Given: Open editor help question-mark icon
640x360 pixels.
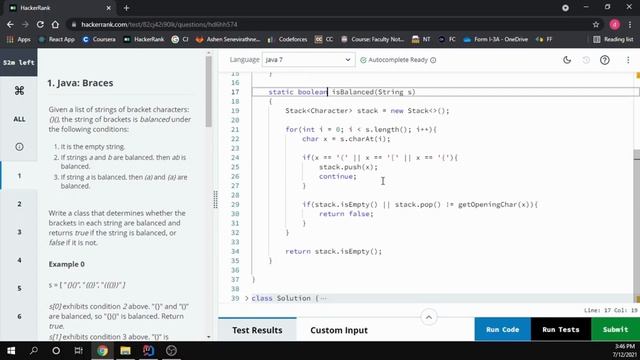Looking at the screenshot, I should click(604, 60).
